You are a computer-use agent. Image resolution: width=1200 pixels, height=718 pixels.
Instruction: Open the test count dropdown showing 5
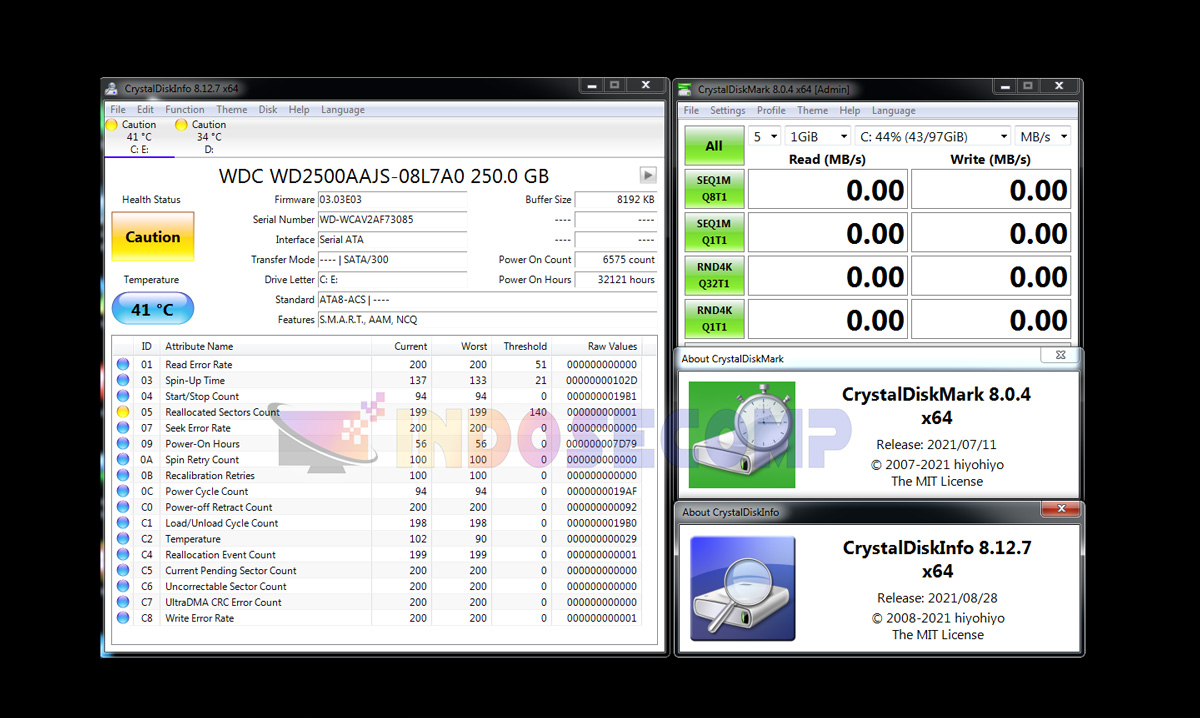pyautogui.click(x=765, y=134)
